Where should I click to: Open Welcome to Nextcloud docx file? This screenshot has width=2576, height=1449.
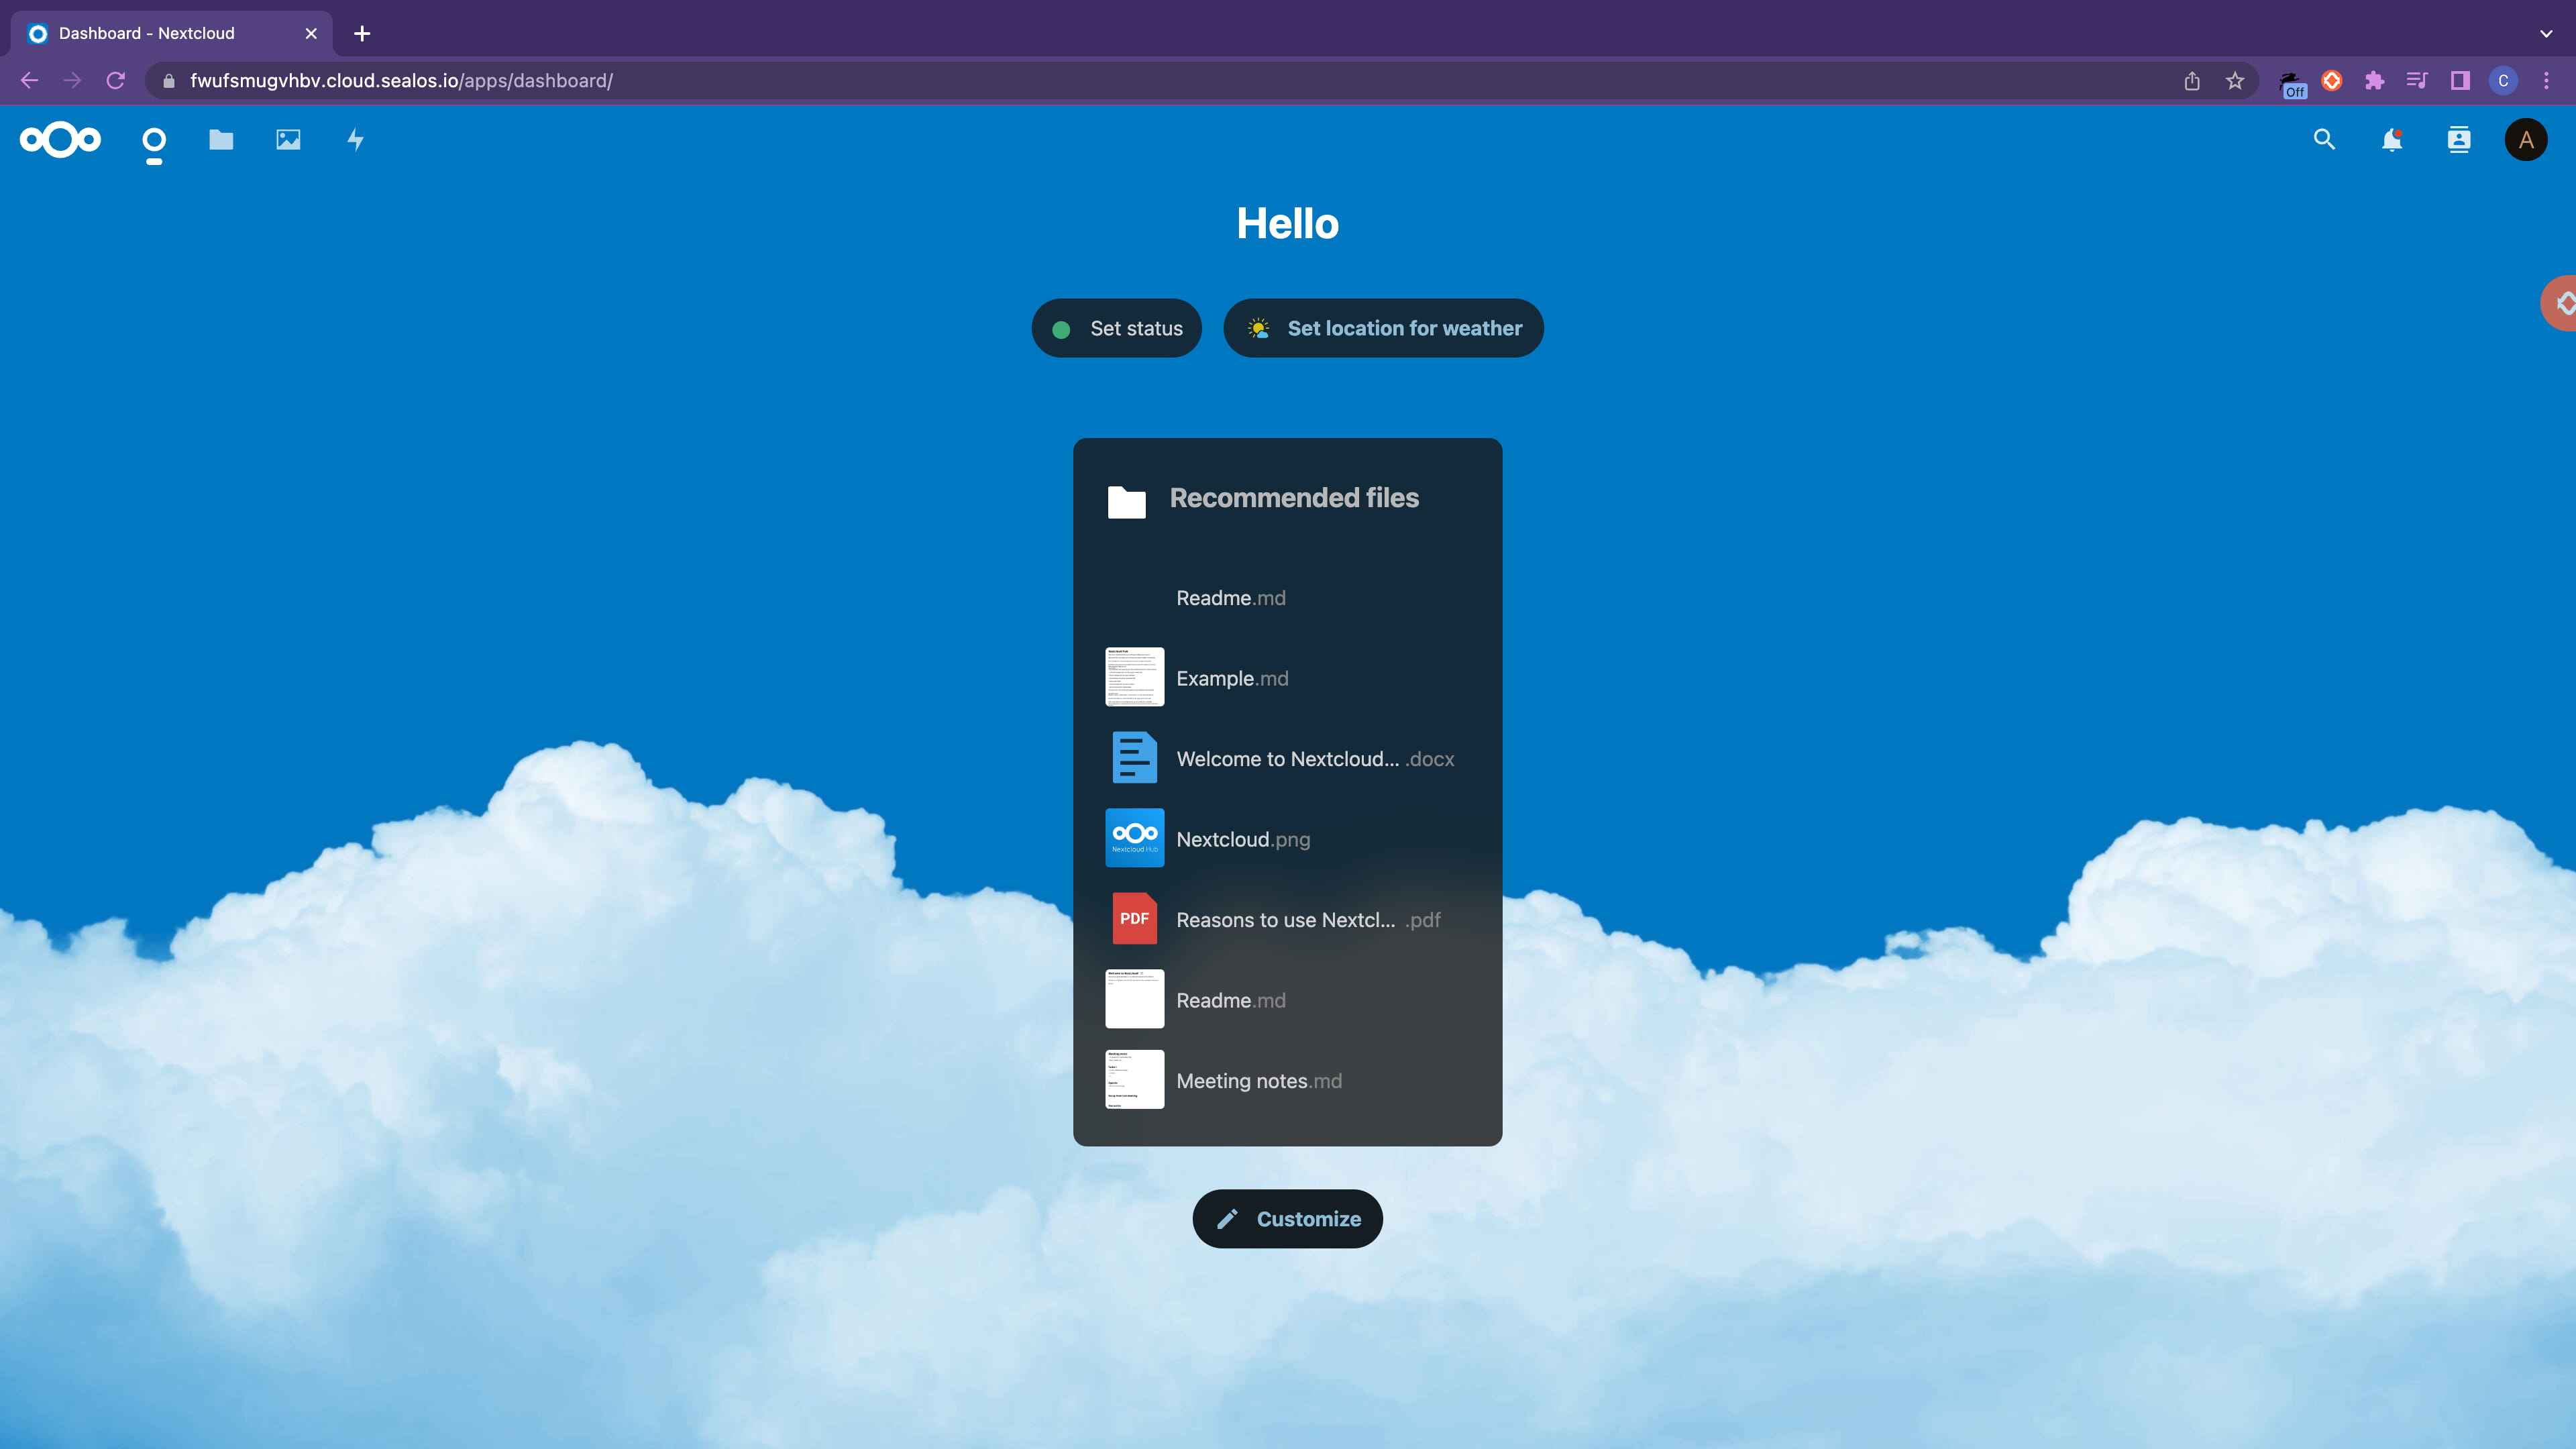point(1288,759)
